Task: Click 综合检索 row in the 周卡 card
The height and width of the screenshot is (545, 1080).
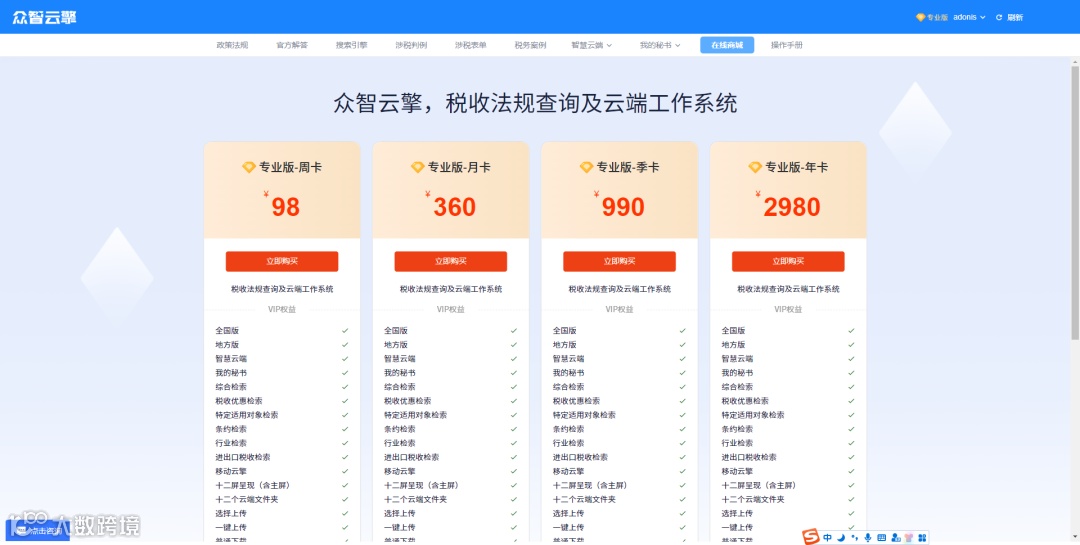Action: point(282,387)
